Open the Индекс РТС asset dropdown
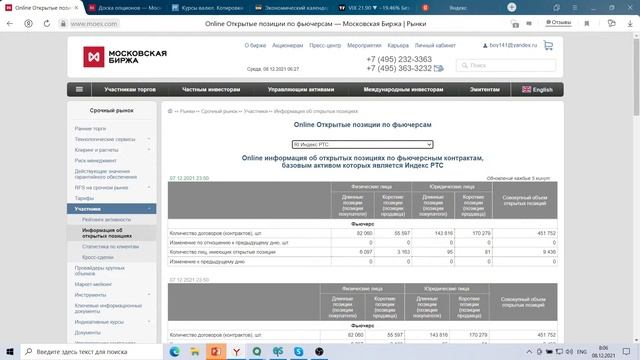Viewport: 640px width, 360px height. tap(362, 144)
